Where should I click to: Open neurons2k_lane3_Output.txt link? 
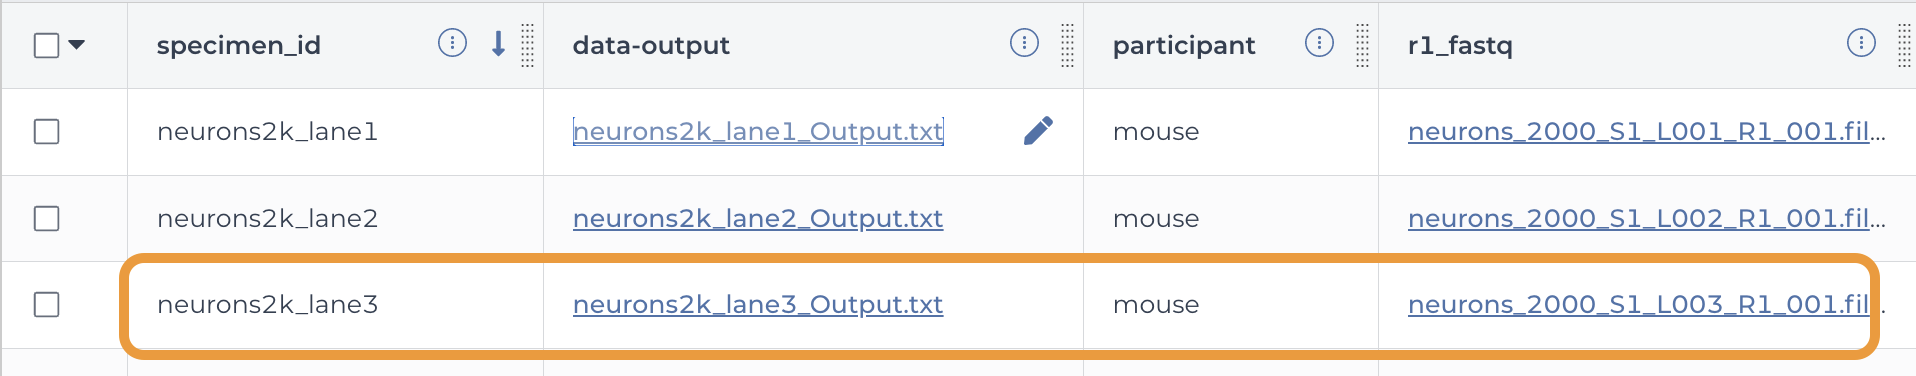click(758, 304)
